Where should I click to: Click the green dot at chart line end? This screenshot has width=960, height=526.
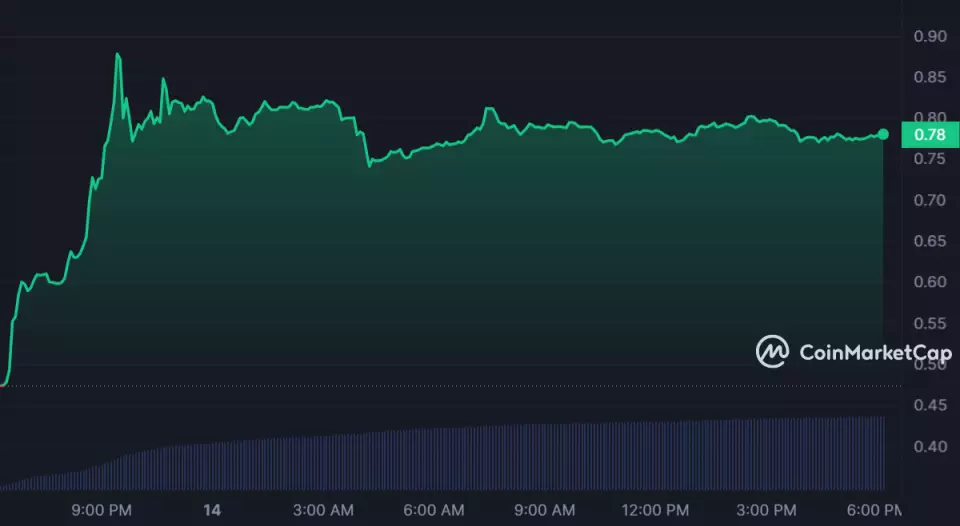(883, 134)
